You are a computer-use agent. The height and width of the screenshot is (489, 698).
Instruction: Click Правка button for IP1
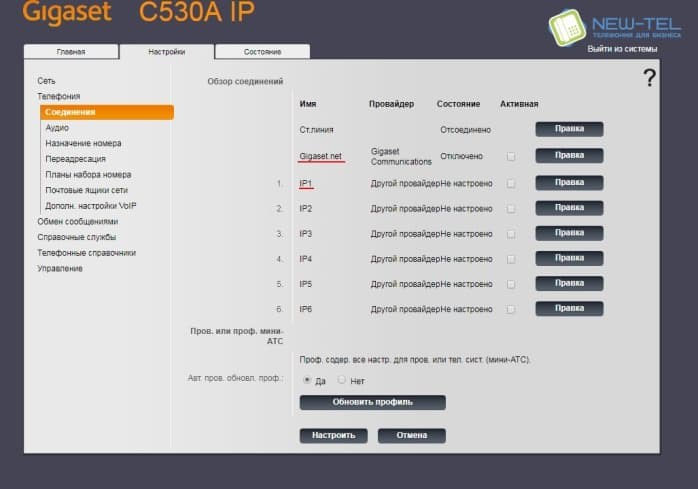click(x=569, y=183)
